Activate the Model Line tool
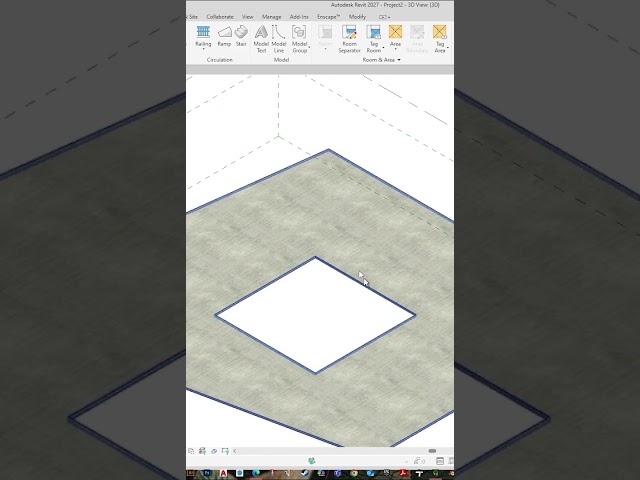The height and width of the screenshot is (480, 640). (279, 39)
